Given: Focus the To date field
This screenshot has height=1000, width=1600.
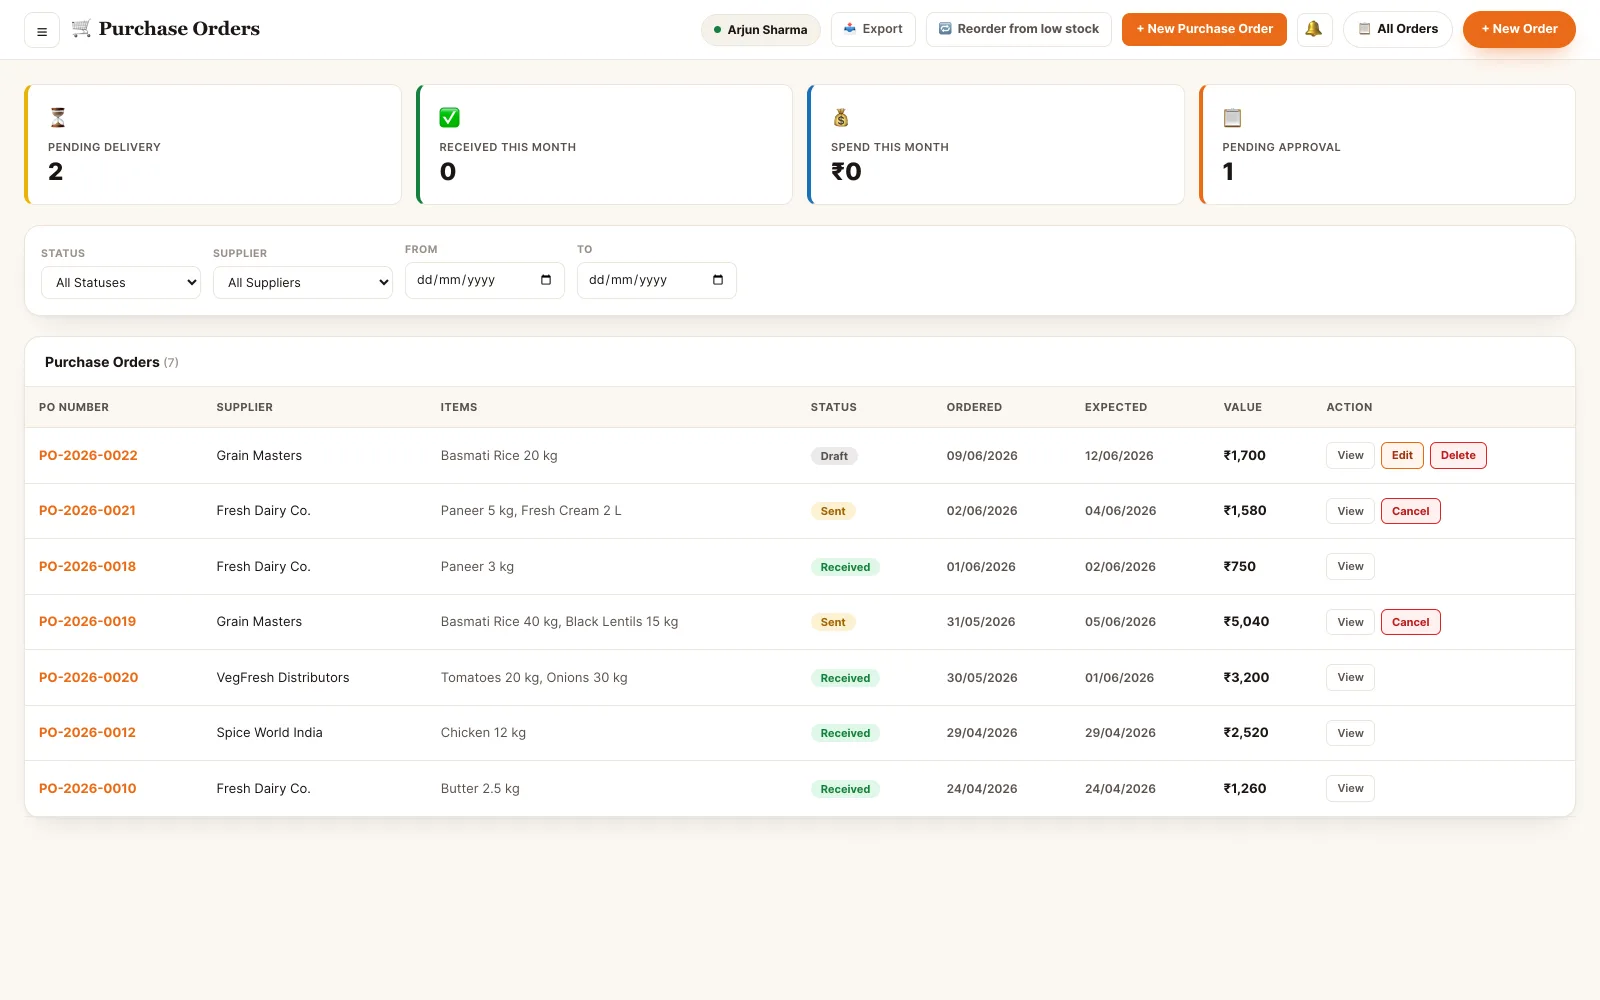Looking at the screenshot, I should coord(657,280).
